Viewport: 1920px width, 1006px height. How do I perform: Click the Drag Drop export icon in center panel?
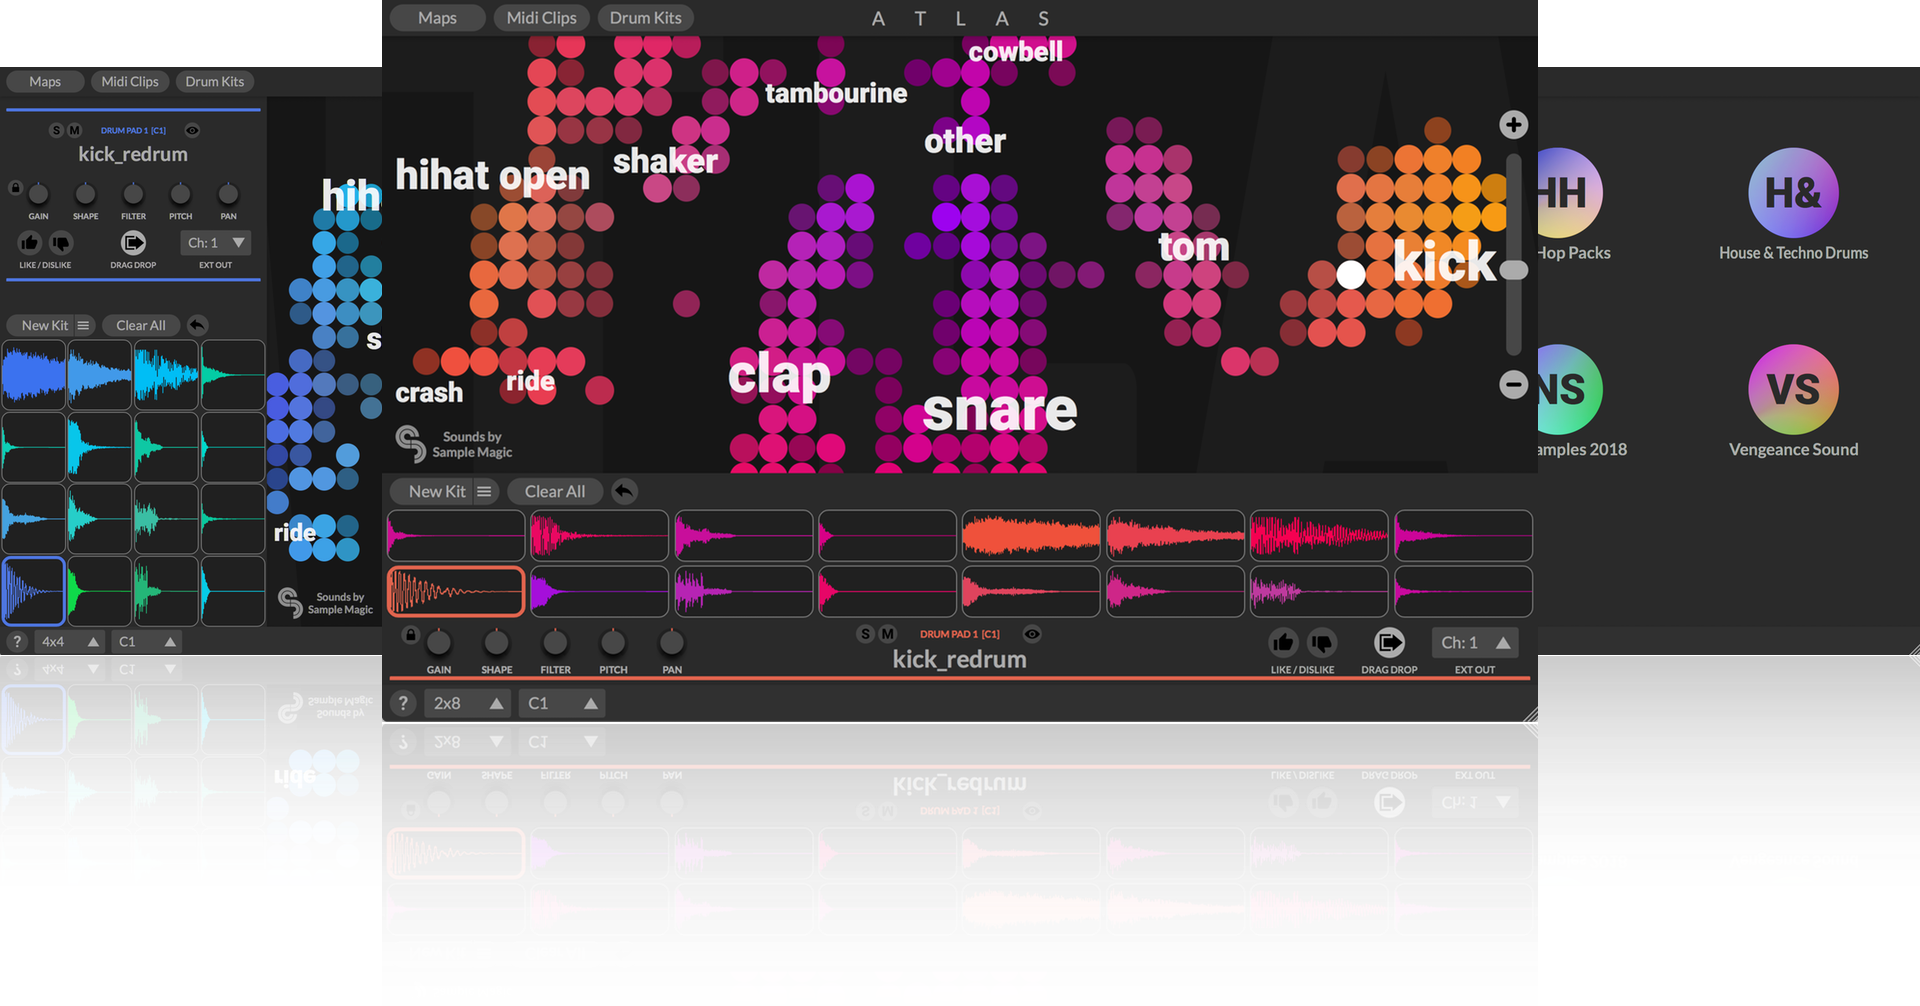[x=1389, y=642]
